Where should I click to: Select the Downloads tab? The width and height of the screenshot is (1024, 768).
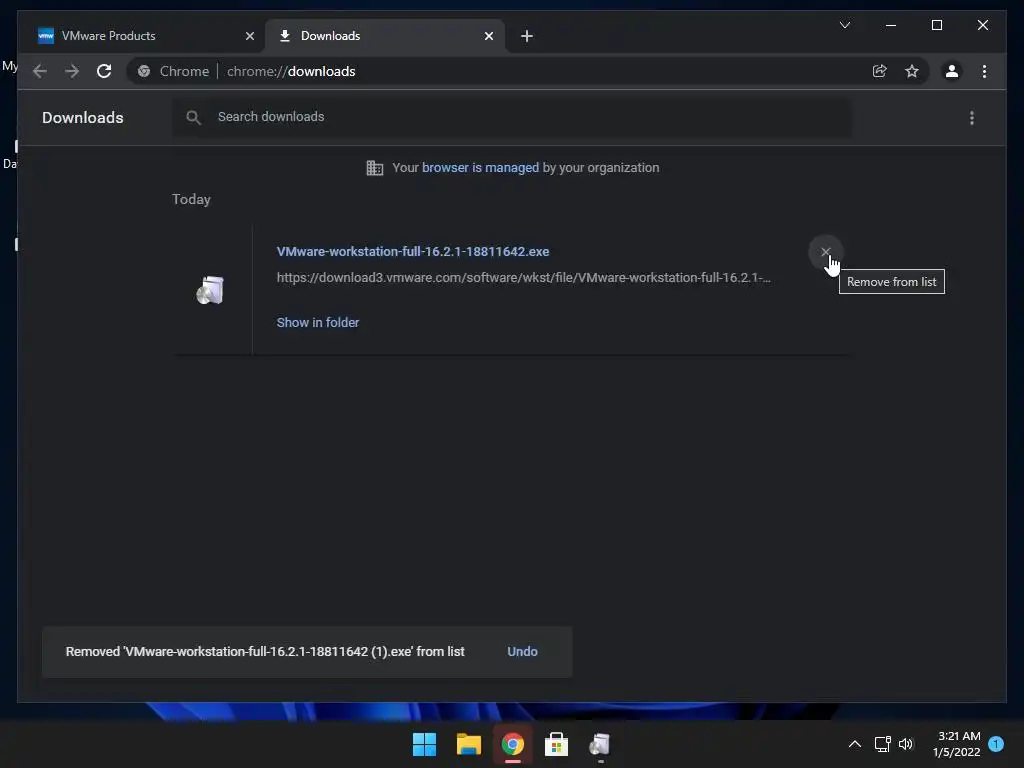(x=385, y=36)
